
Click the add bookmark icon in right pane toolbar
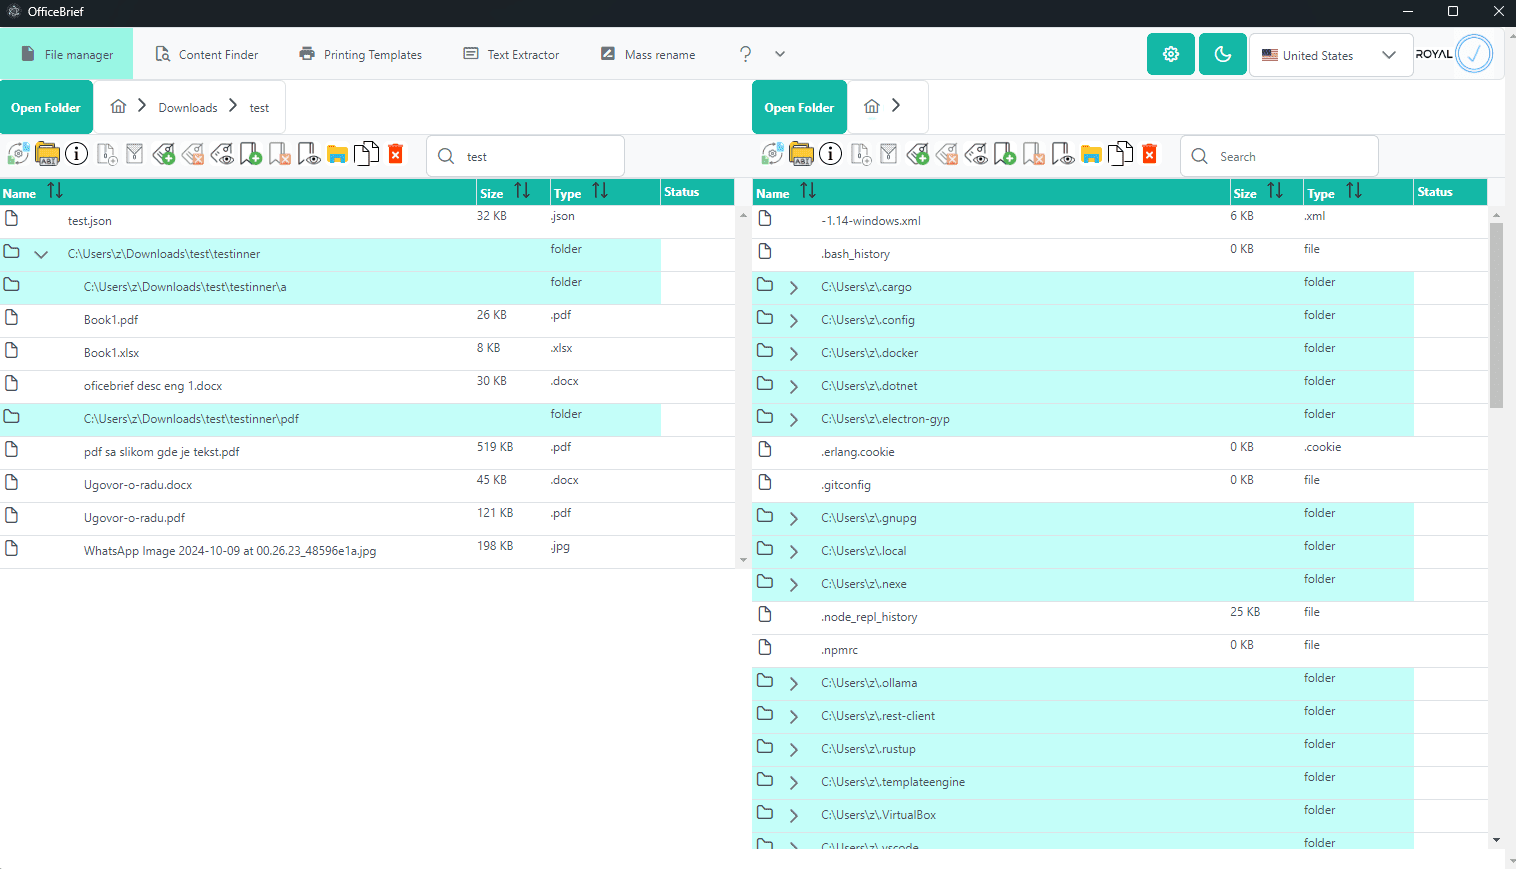1005,154
